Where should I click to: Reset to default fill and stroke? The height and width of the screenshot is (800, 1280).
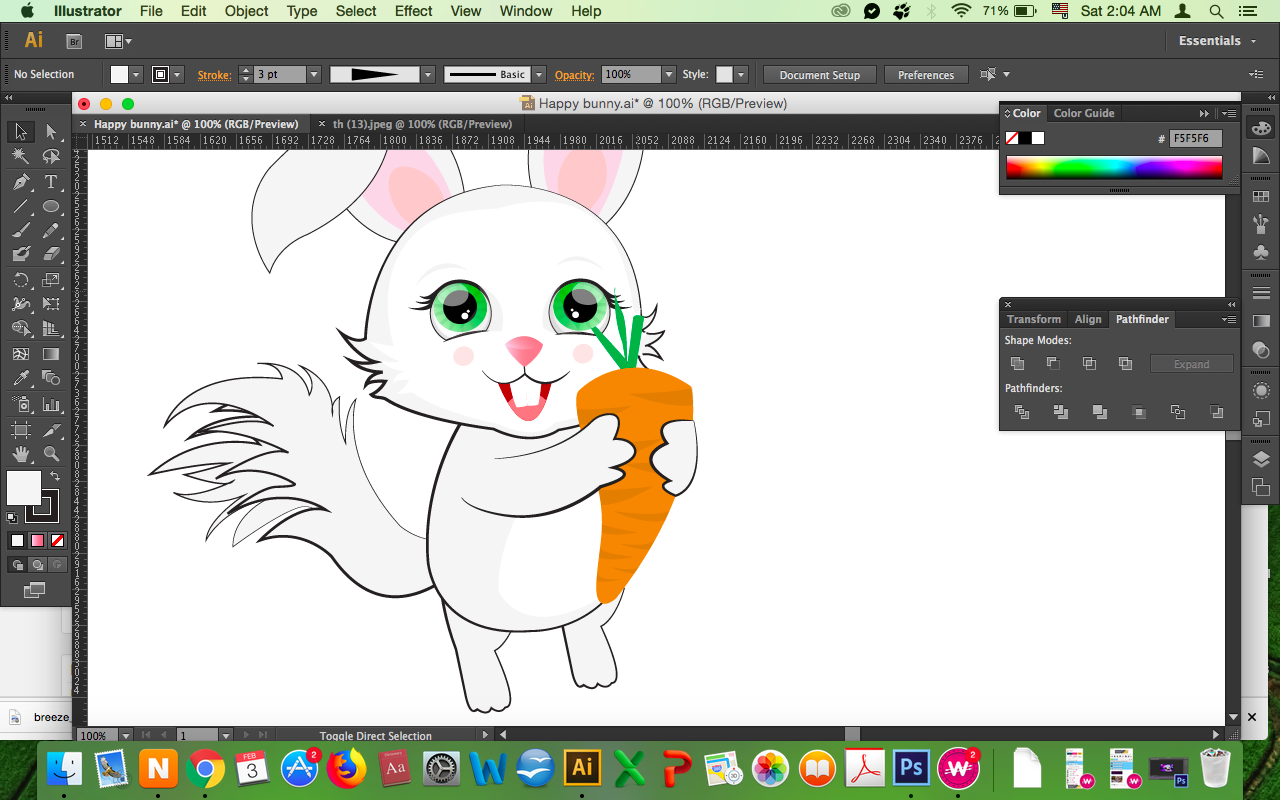tap(12, 518)
